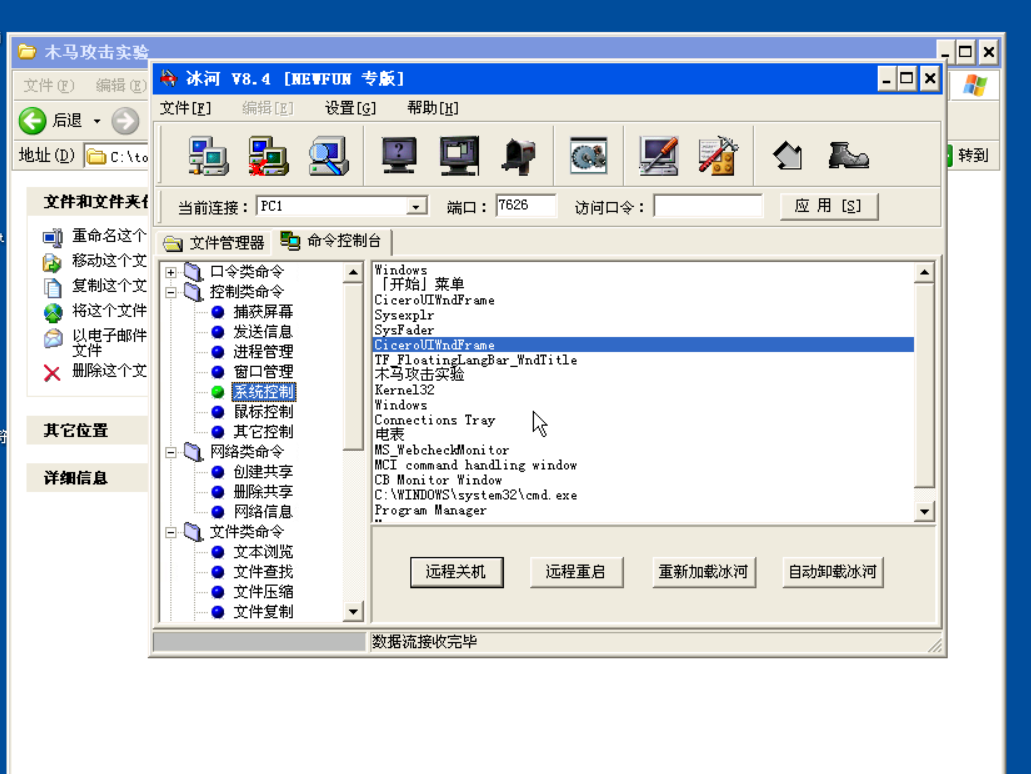Select 网络信息 in the command tree
Image resolution: width=1031 pixels, height=774 pixels.
[x=263, y=512]
